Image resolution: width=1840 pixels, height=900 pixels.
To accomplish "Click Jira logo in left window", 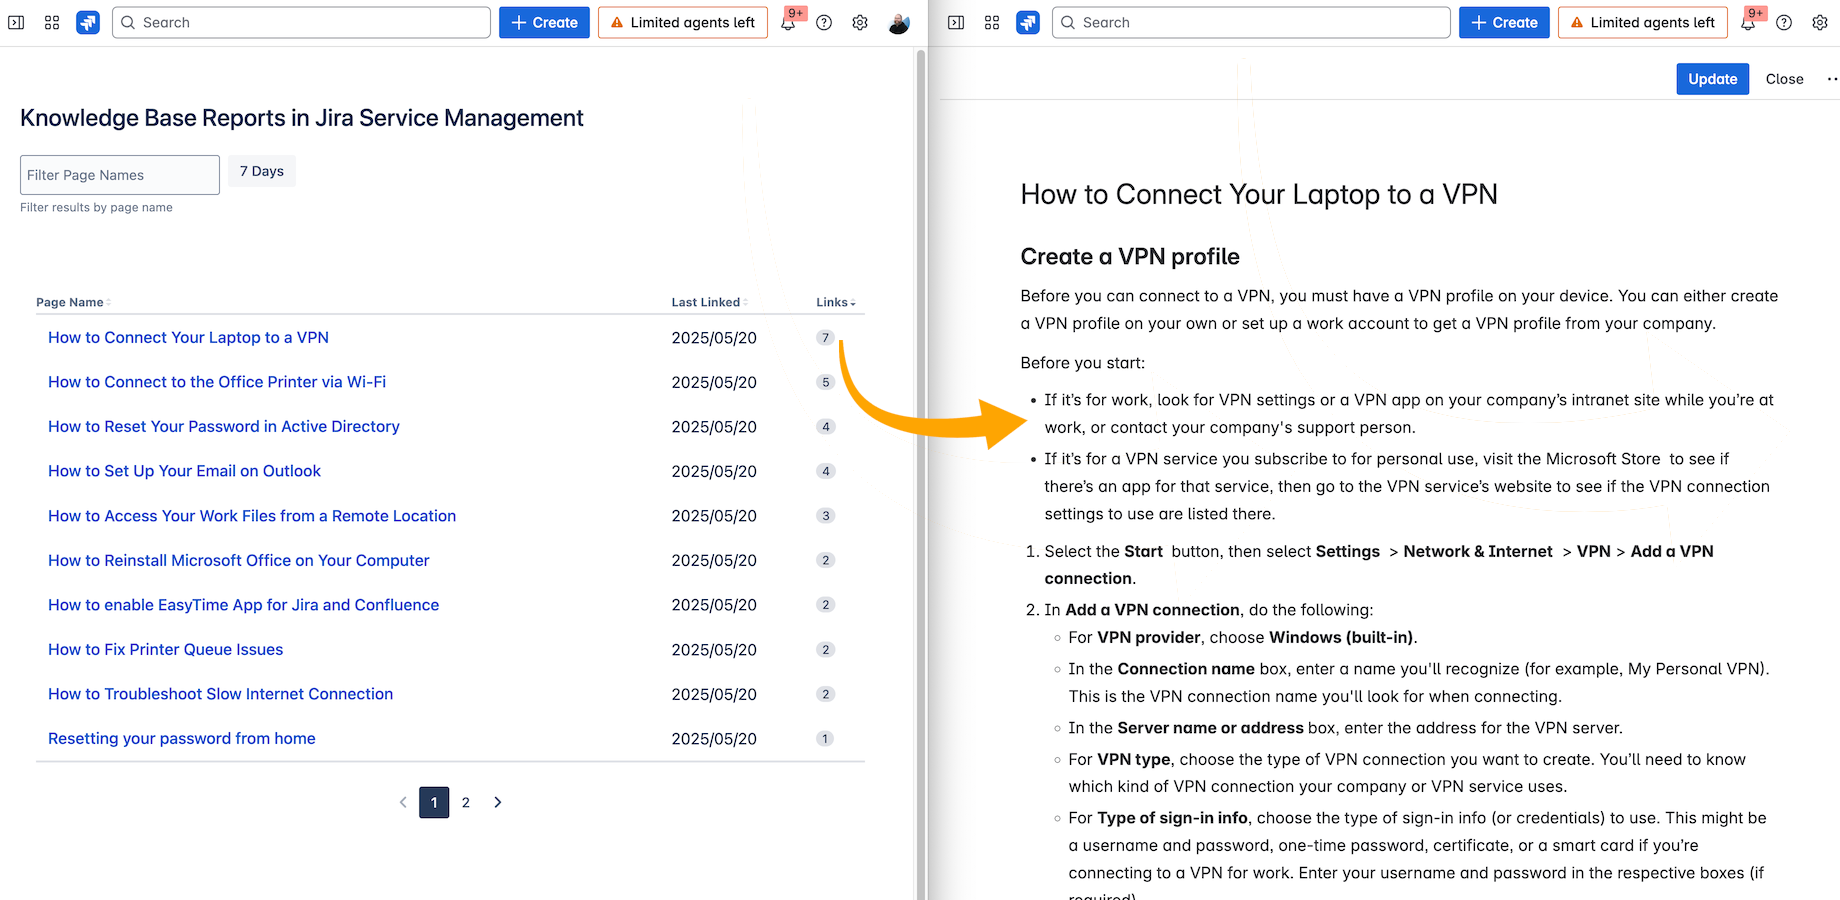I will (88, 22).
